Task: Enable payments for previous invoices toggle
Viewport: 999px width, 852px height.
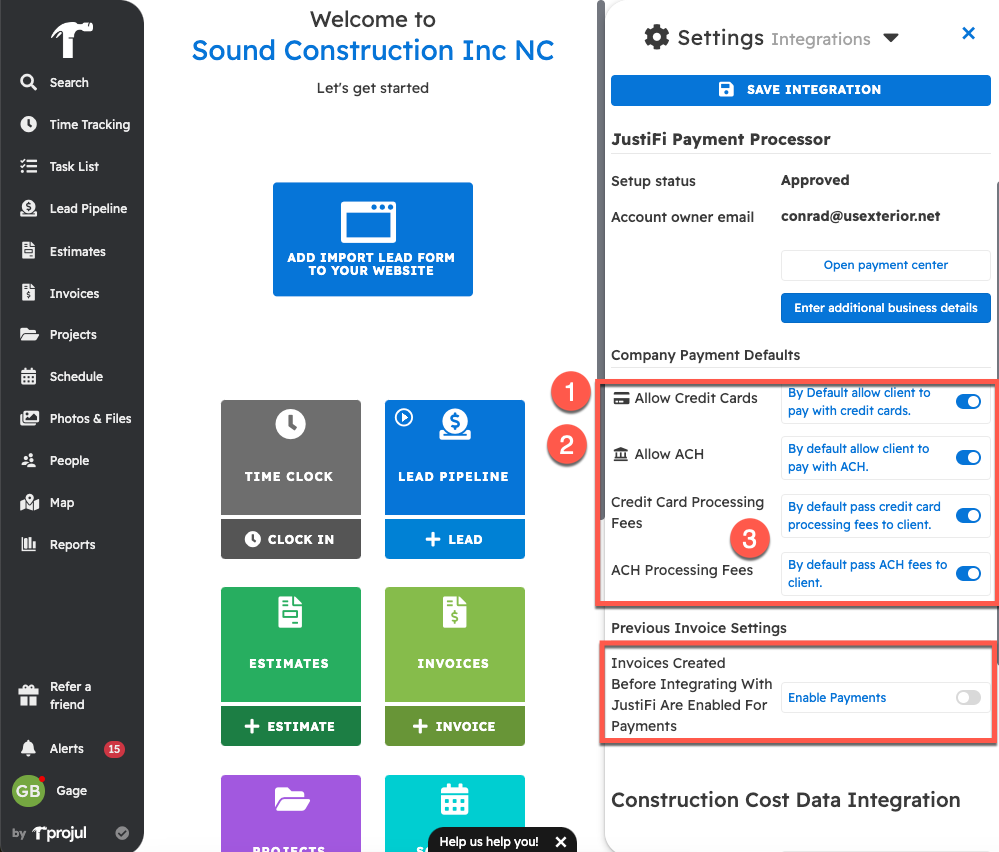Action: pyautogui.click(x=968, y=698)
